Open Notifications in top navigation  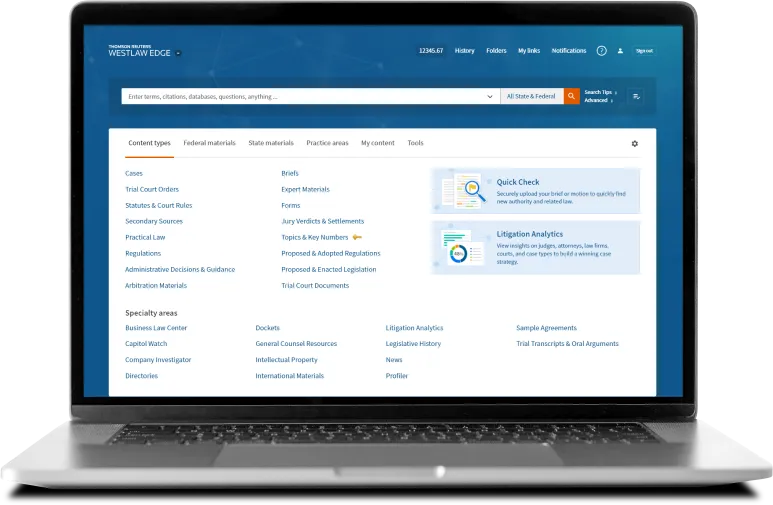(x=569, y=51)
